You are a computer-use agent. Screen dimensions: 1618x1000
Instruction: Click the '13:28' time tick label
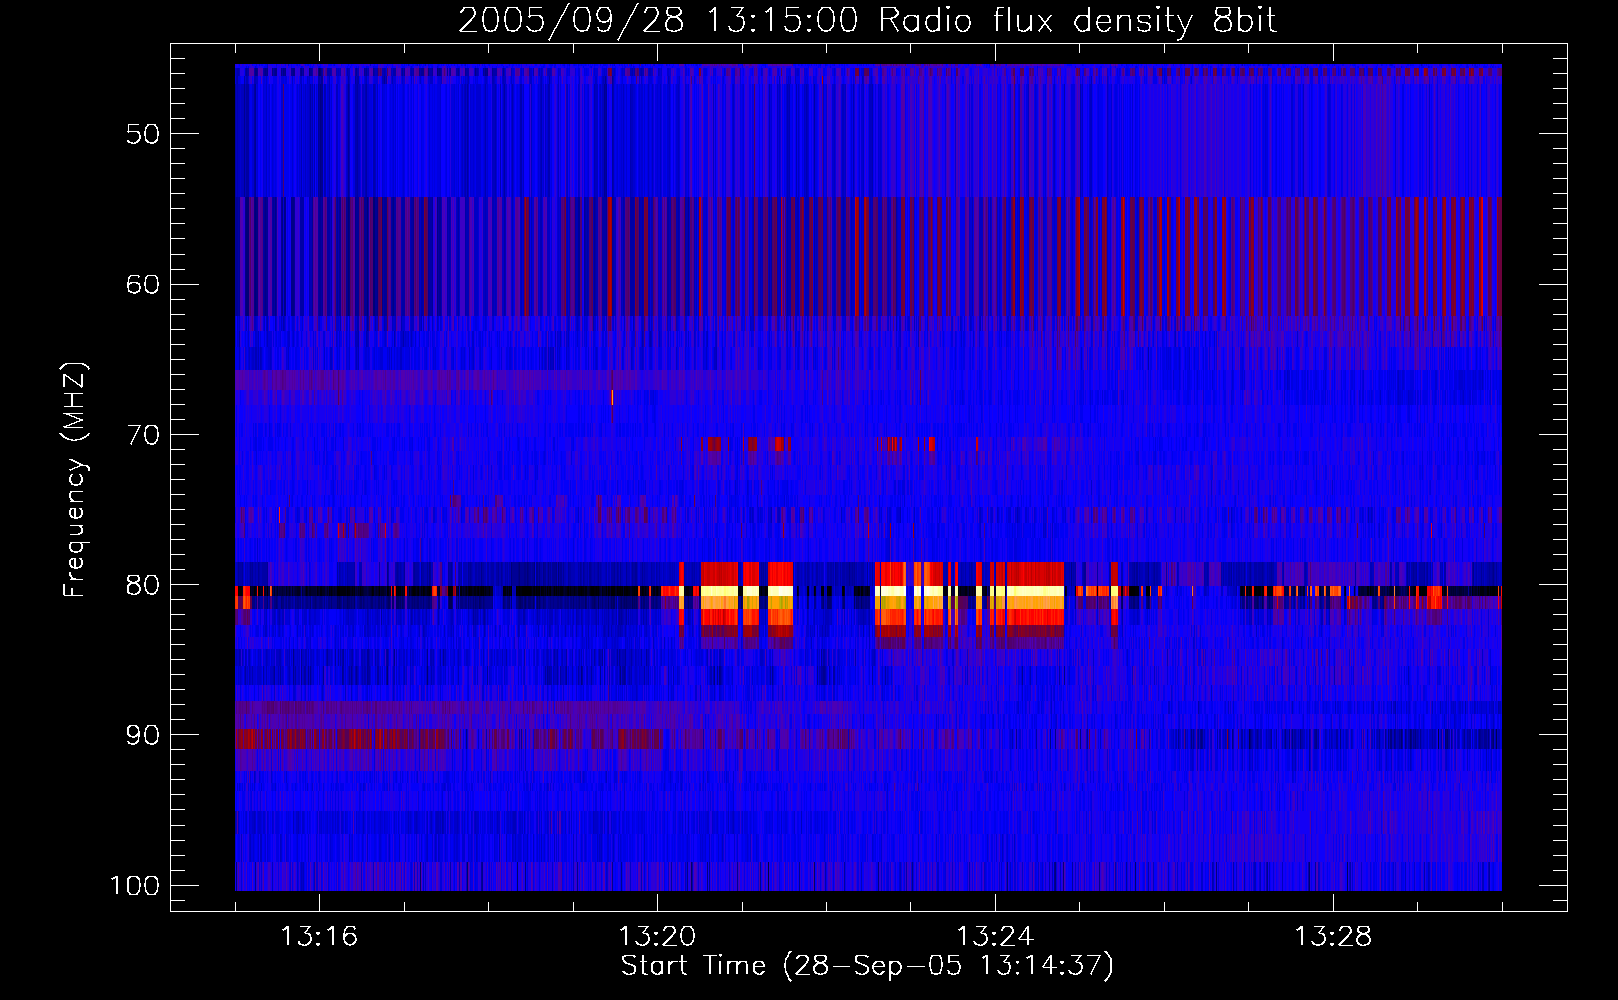tap(1333, 936)
